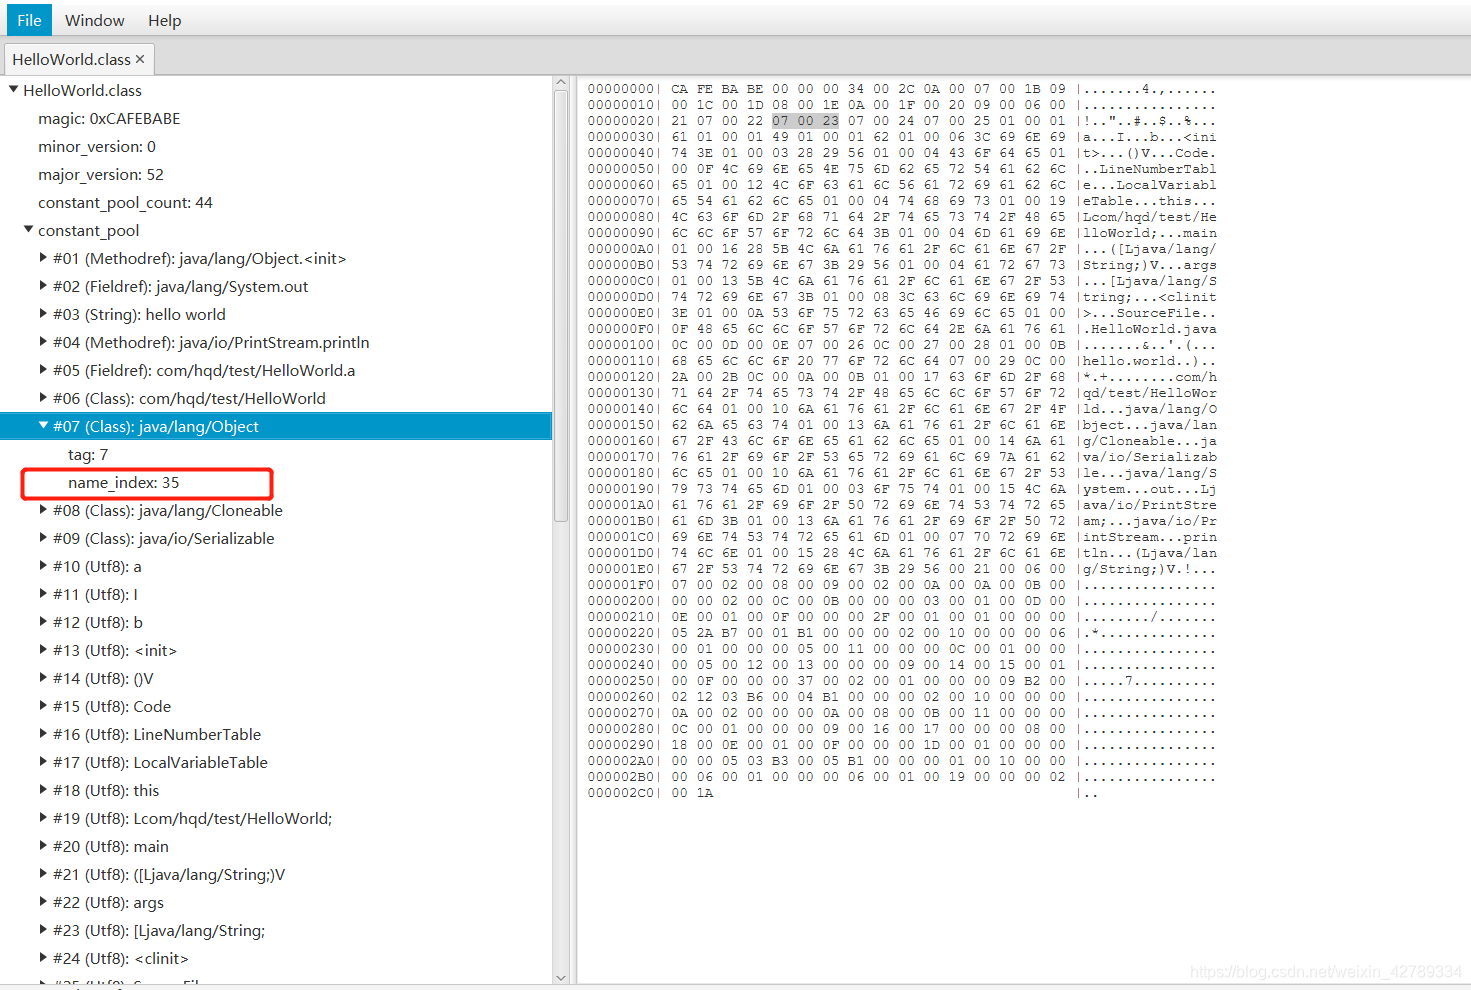Expand #03 String hello world entry
This screenshot has width=1471, height=990.
point(44,313)
